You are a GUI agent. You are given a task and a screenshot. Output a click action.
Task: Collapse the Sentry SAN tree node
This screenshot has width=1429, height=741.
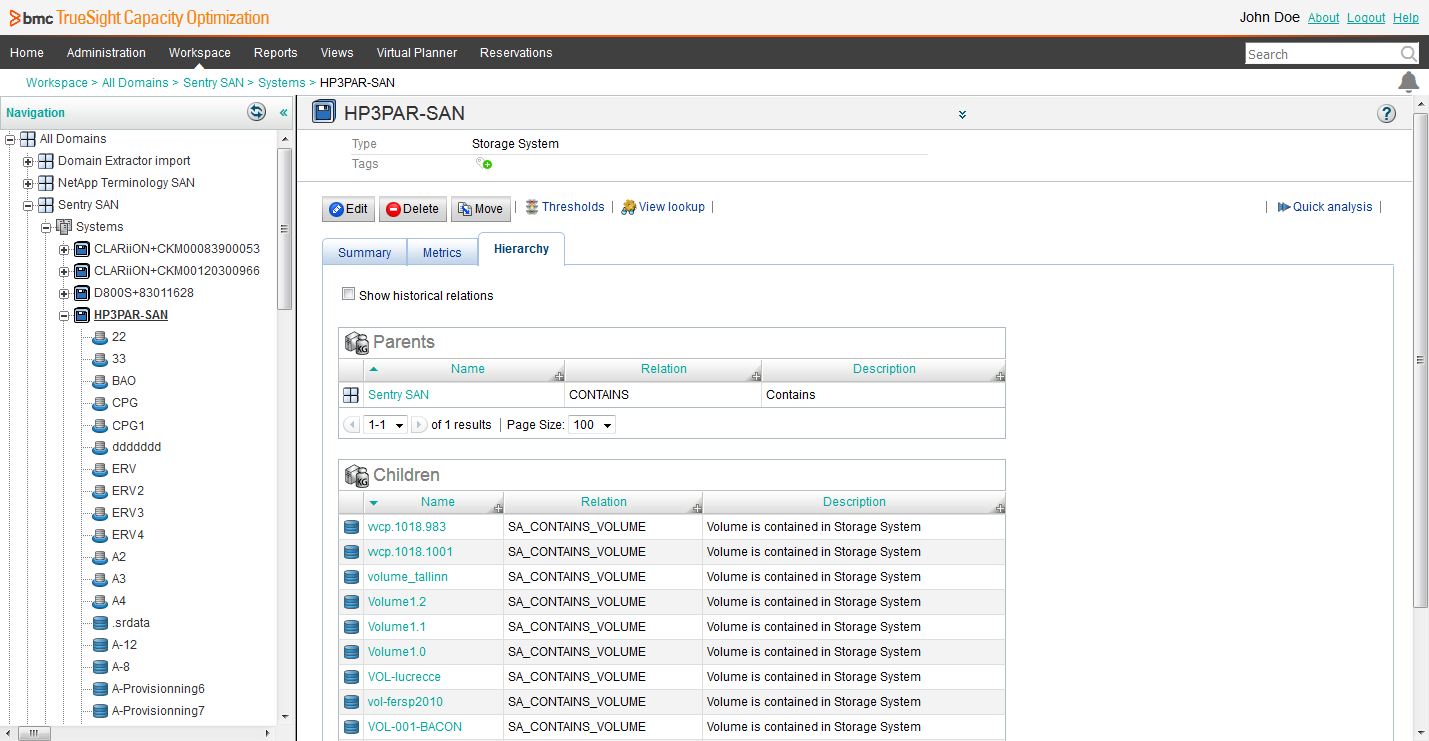(x=28, y=205)
